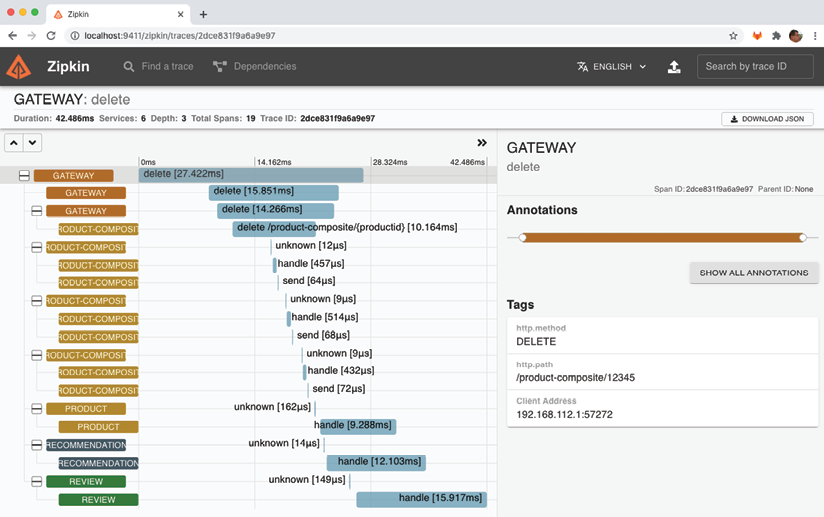
Task: Click the expand-all down chevron button
Action: tap(33, 142)
